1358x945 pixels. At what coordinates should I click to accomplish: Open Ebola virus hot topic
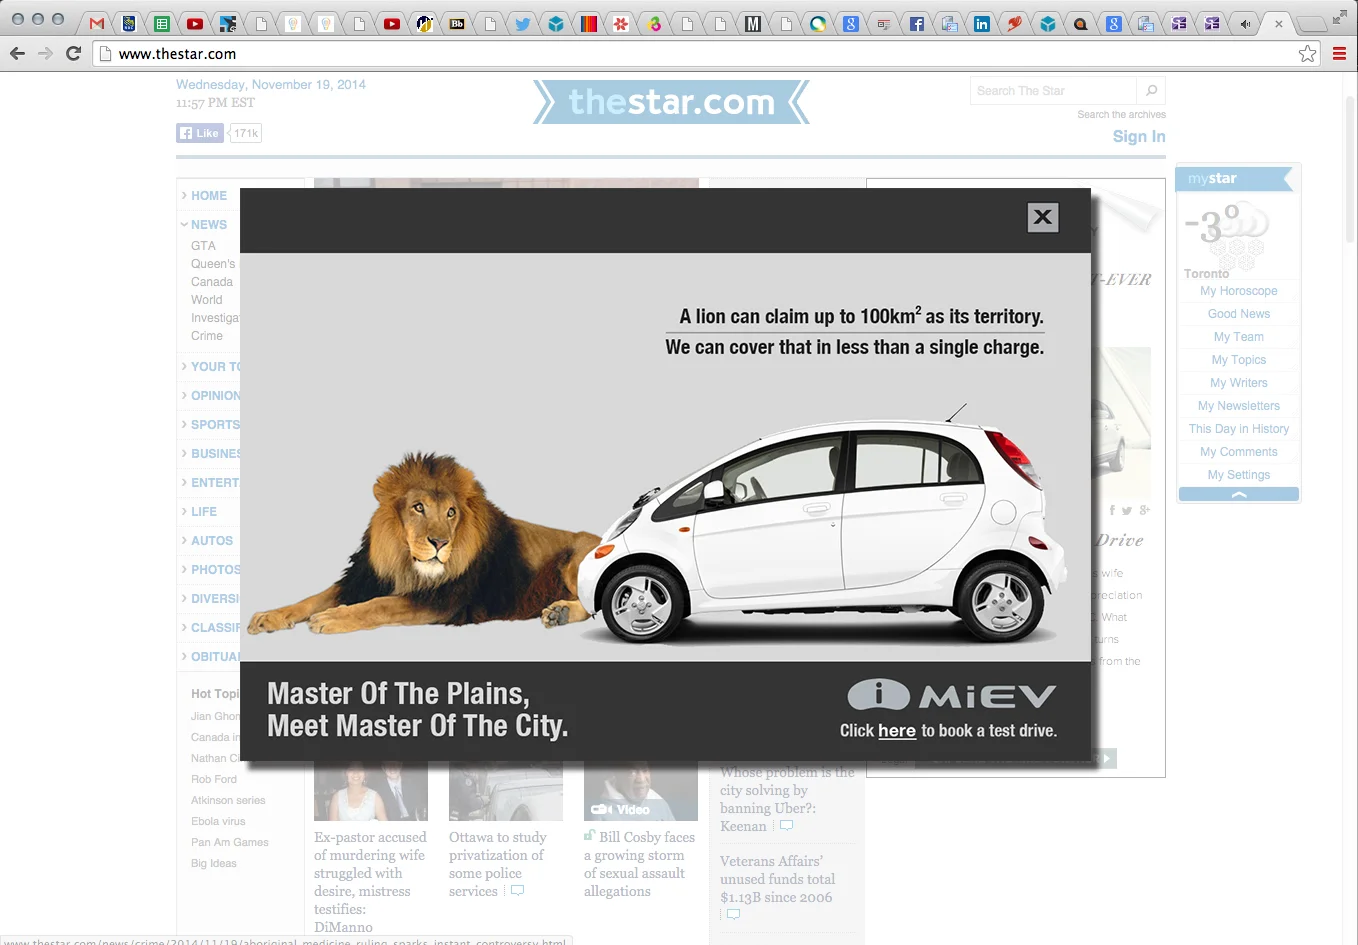click(x=218, y=822)
